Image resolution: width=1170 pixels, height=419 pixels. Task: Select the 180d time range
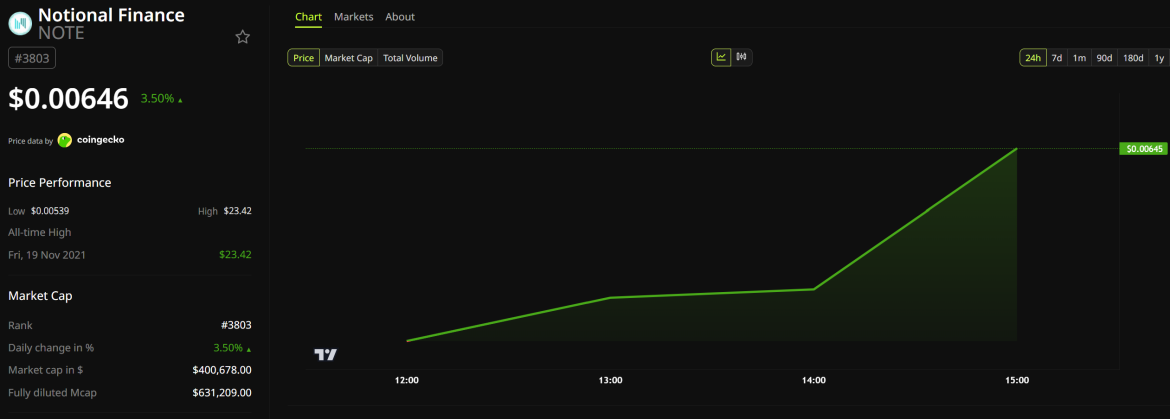[x=1133, y=57]
